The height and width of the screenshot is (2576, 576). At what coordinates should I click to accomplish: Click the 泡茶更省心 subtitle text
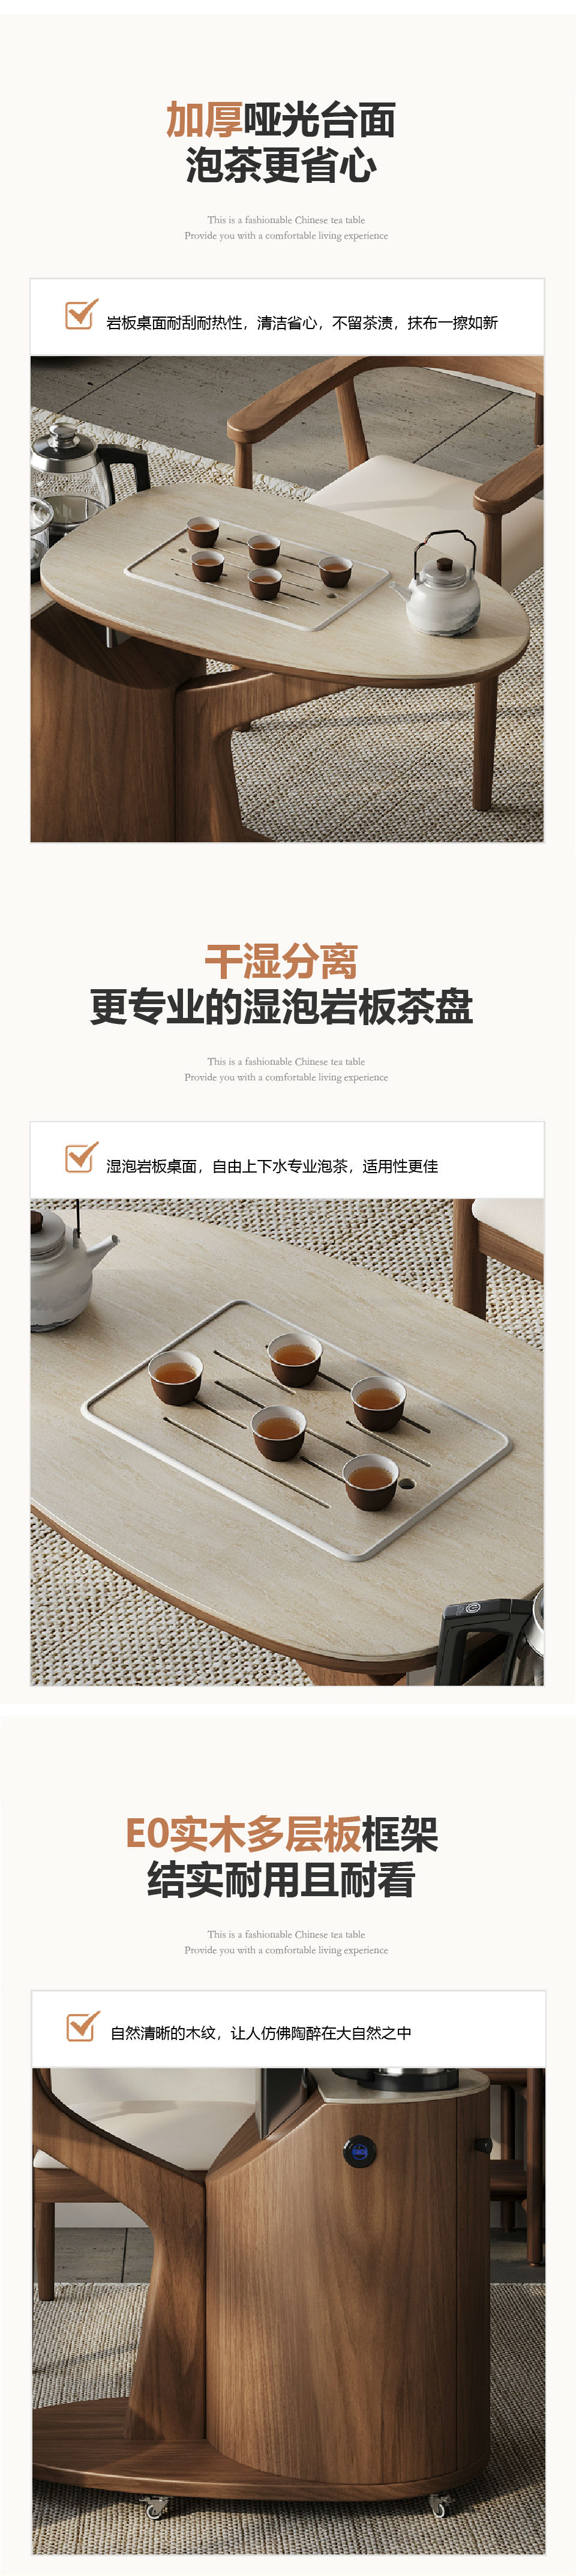[281, 165]
